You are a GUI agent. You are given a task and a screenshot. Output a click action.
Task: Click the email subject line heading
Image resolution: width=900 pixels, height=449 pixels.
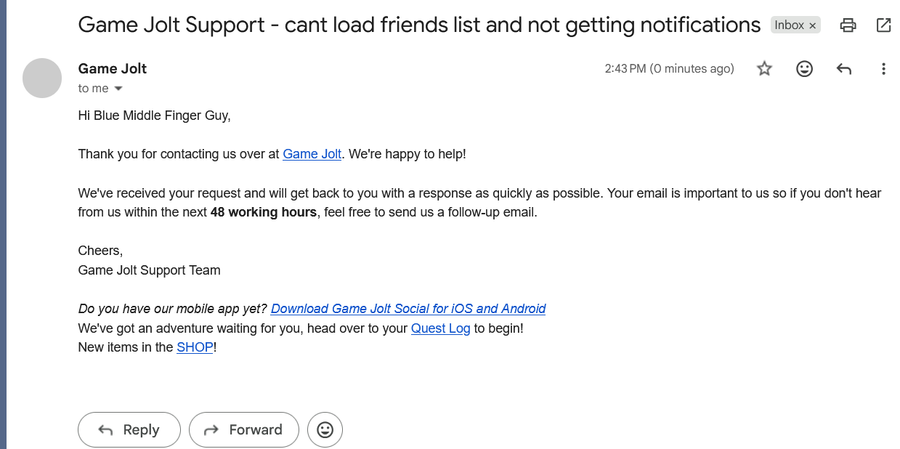419,24
